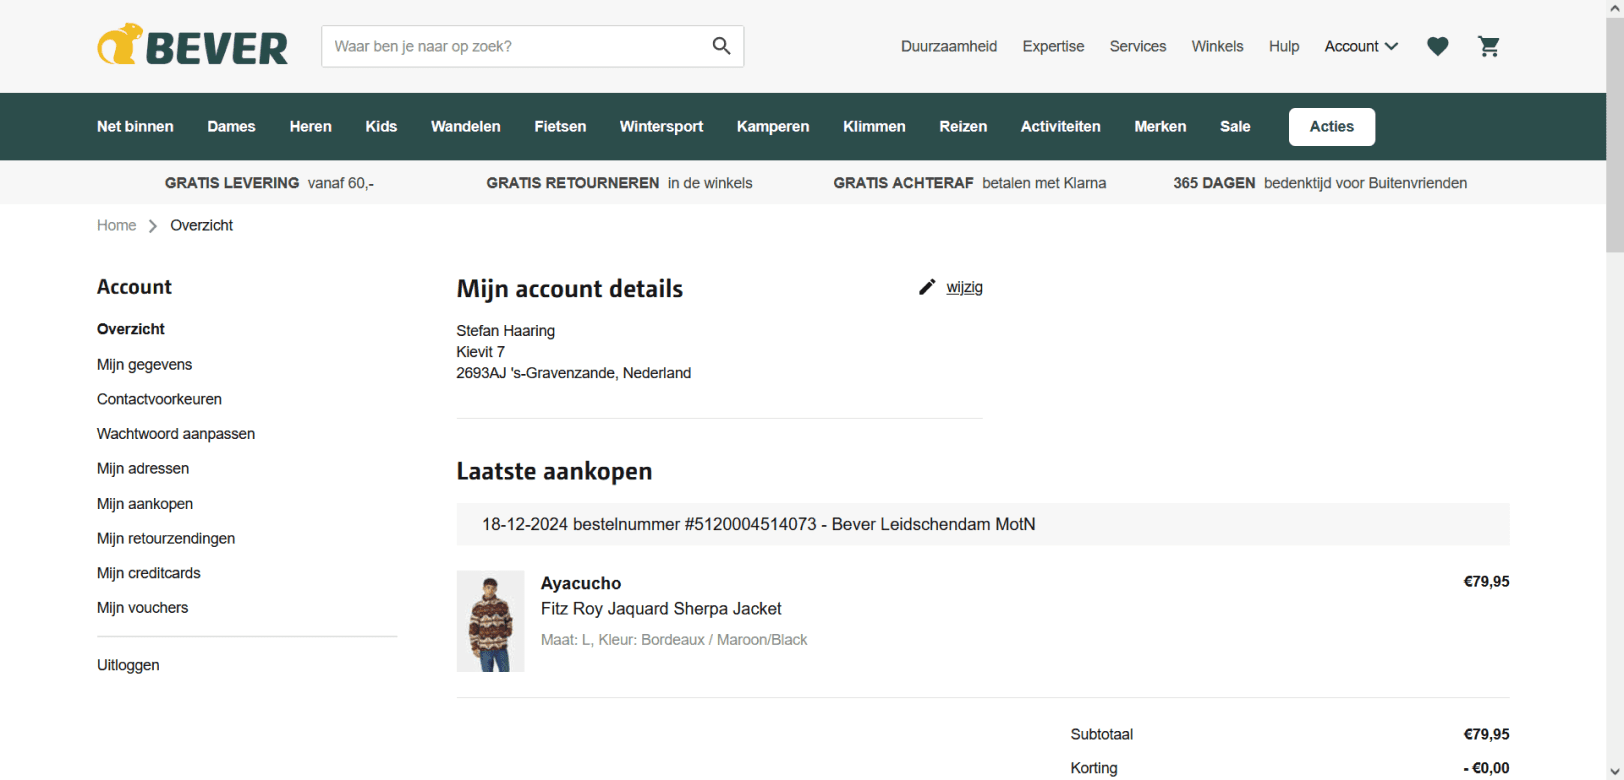Click Subtotaal label
Screen dimensions: 1624x780
click(1101, 734)
